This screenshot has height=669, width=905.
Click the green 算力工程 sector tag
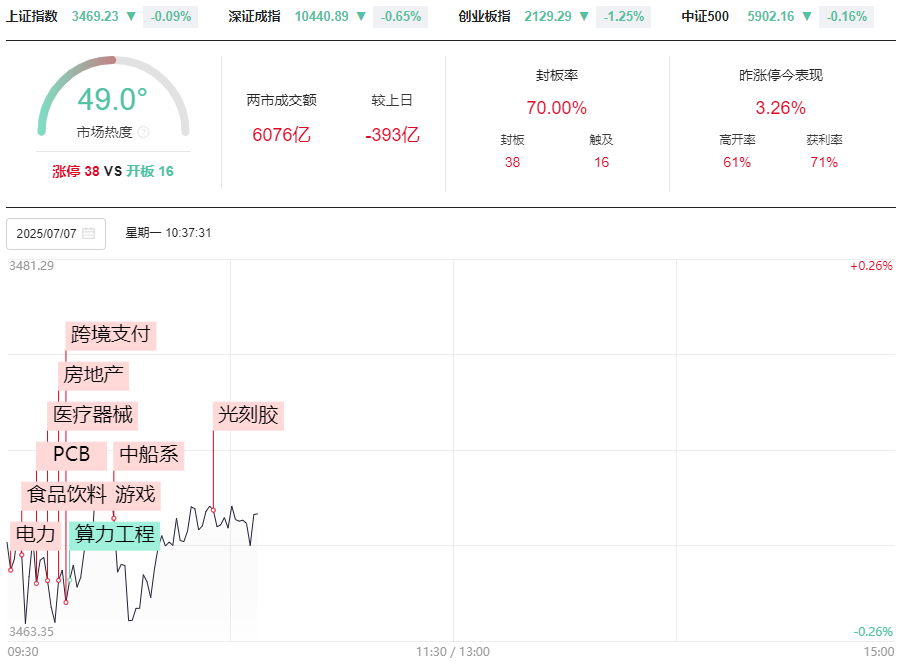115,534
